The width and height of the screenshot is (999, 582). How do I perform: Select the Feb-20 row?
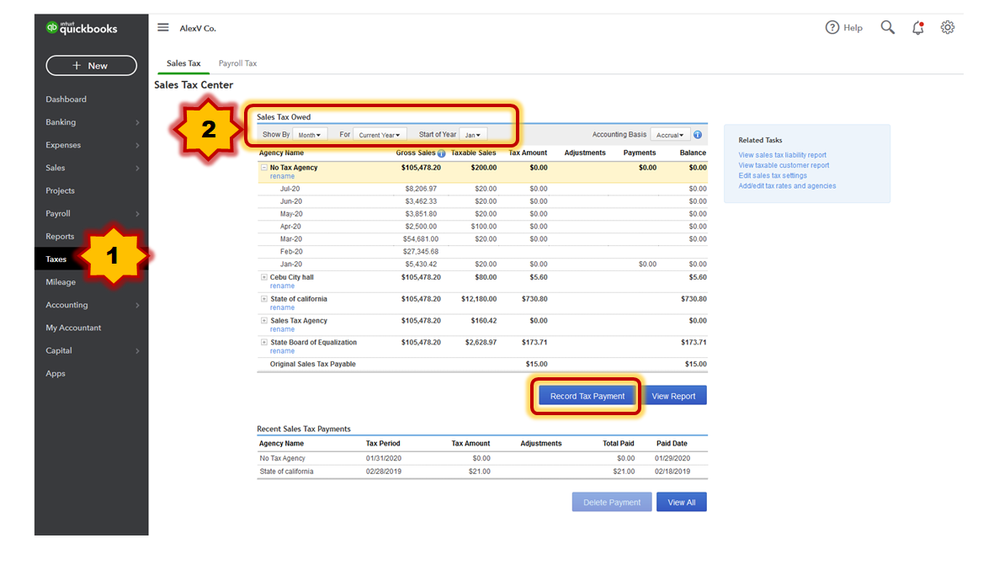pos(482,252)
